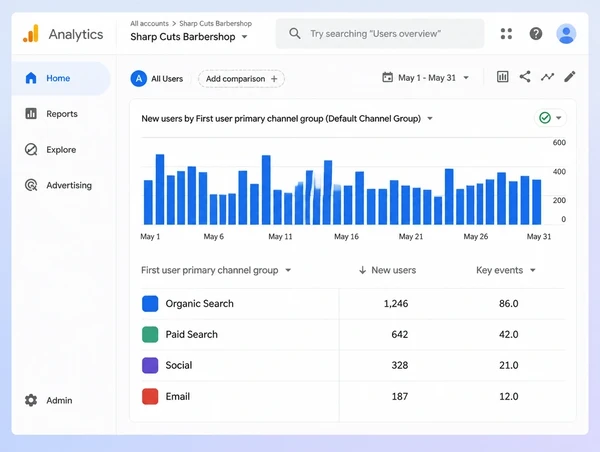Click the edit pencil icon
The image size is (600, 452).
[569, 77]
